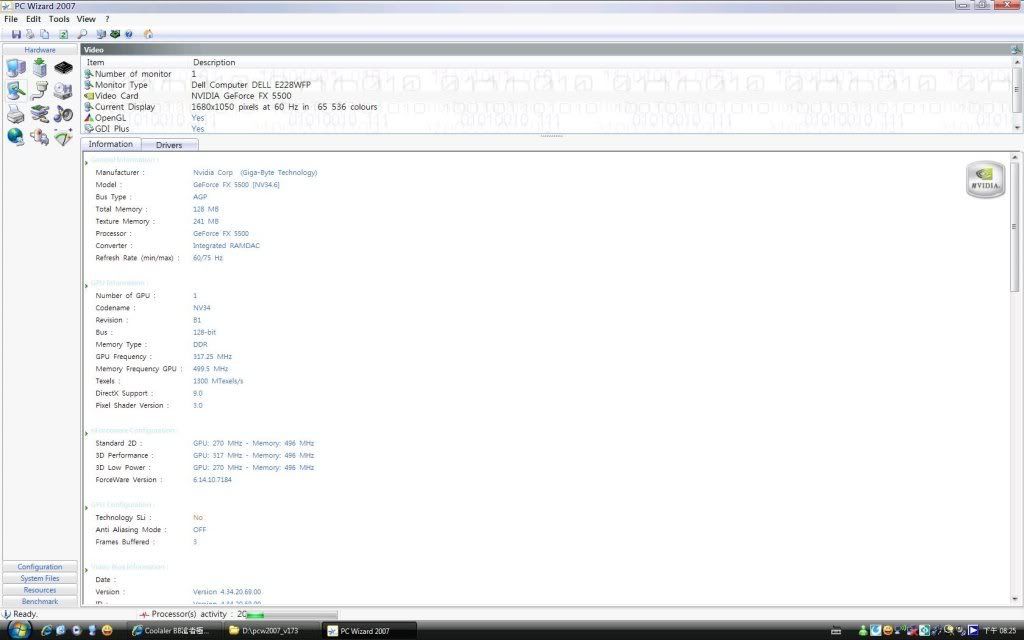Collapse the Performance Configuration section arrow
The height and width of the screenshot is (640, 1024).
86,433
